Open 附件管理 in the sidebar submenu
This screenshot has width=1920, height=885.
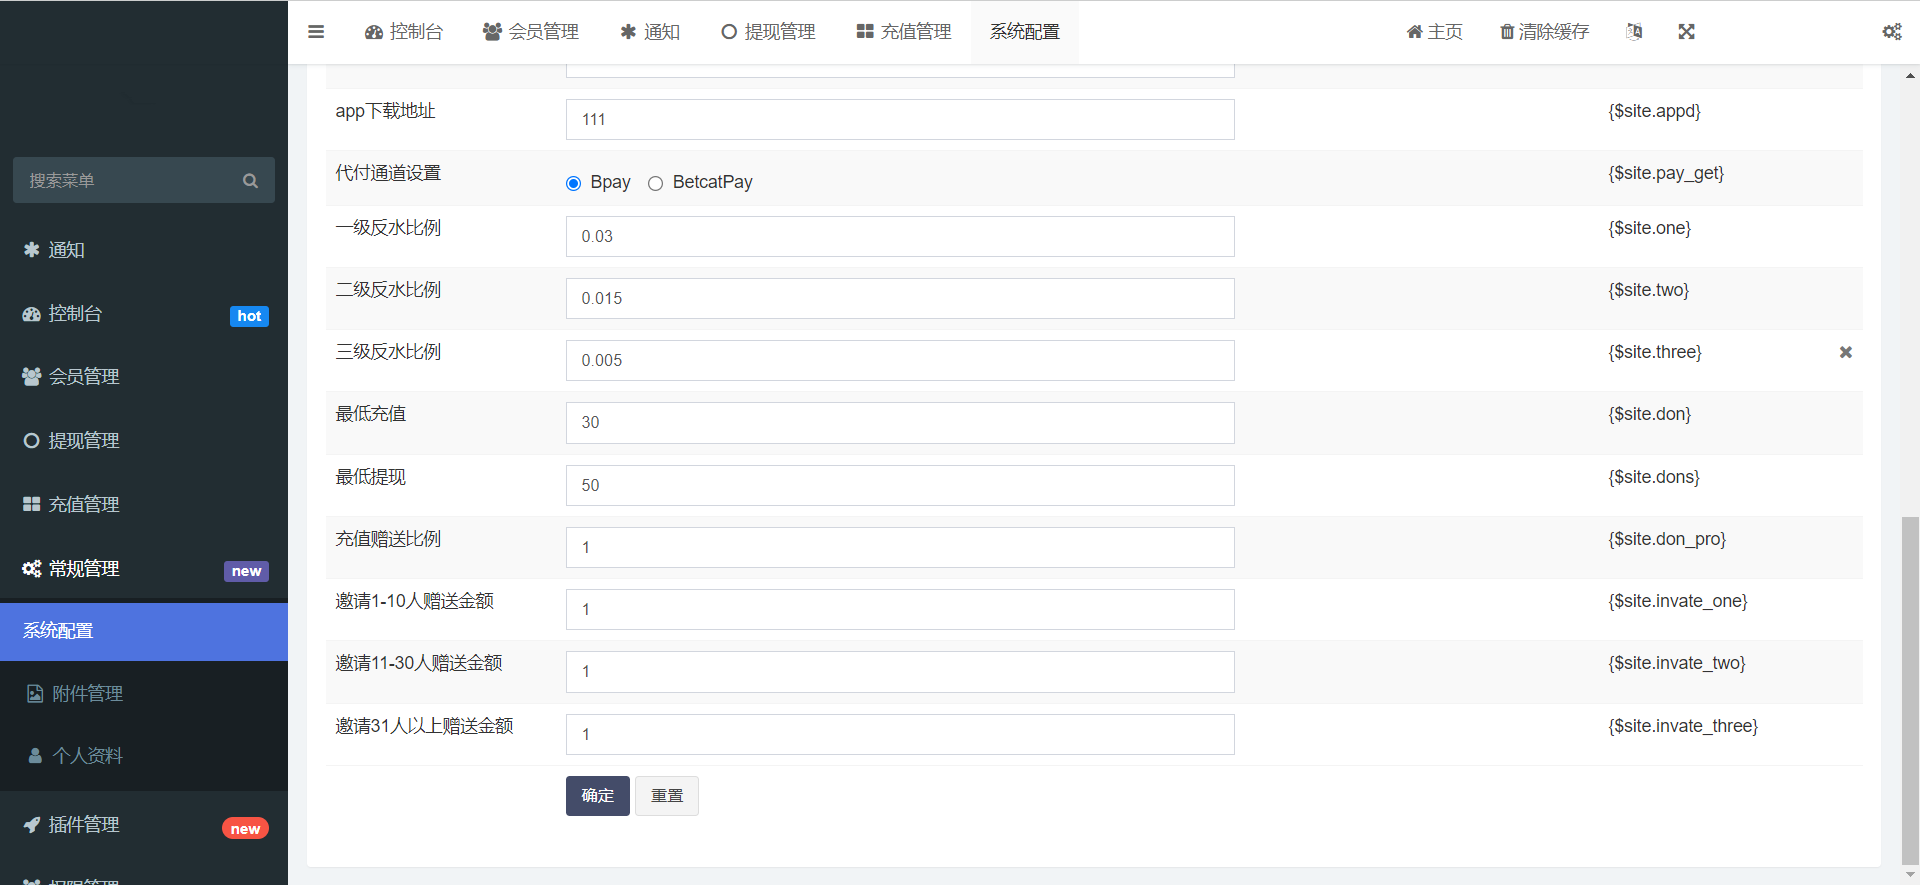pyautogui.click(x=88, y=694)
